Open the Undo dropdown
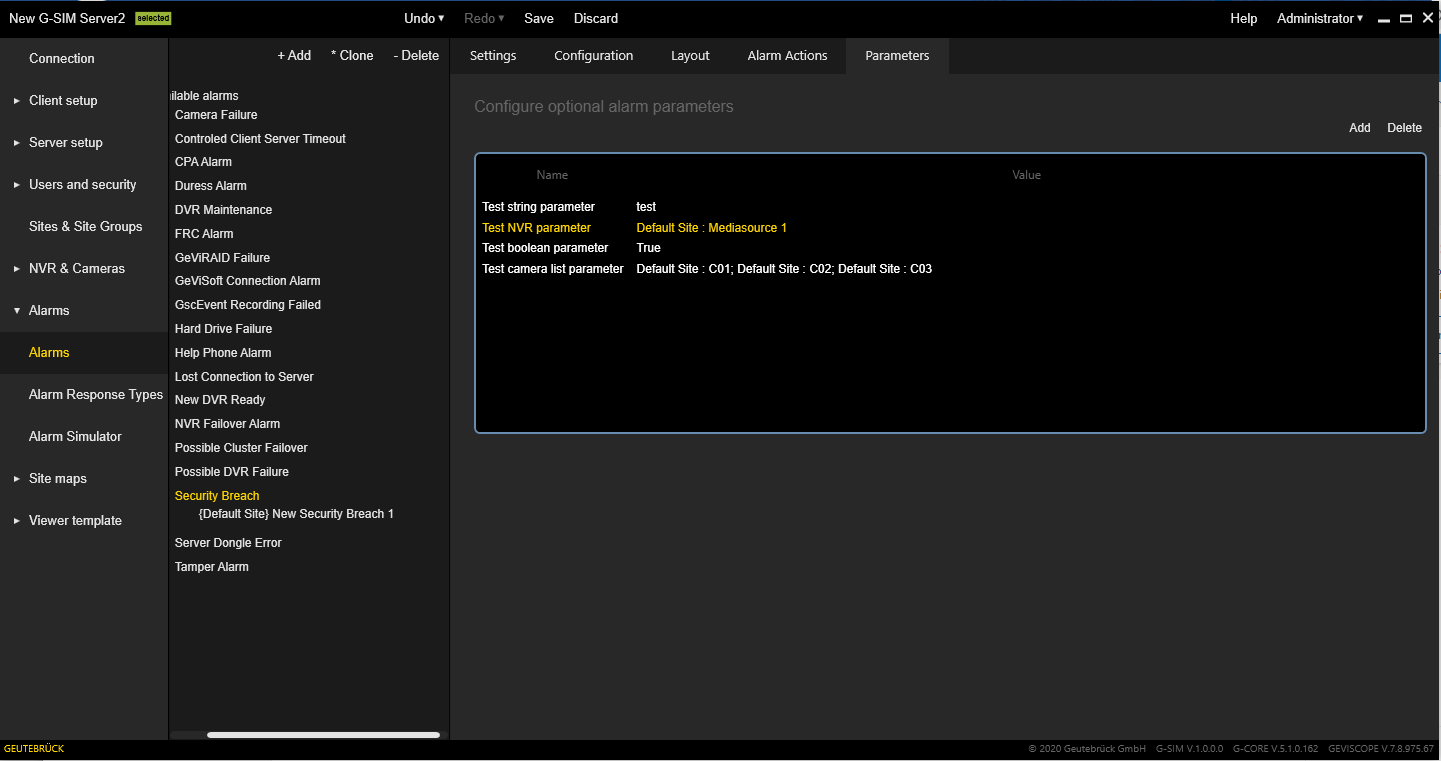 tap(424, 18)
